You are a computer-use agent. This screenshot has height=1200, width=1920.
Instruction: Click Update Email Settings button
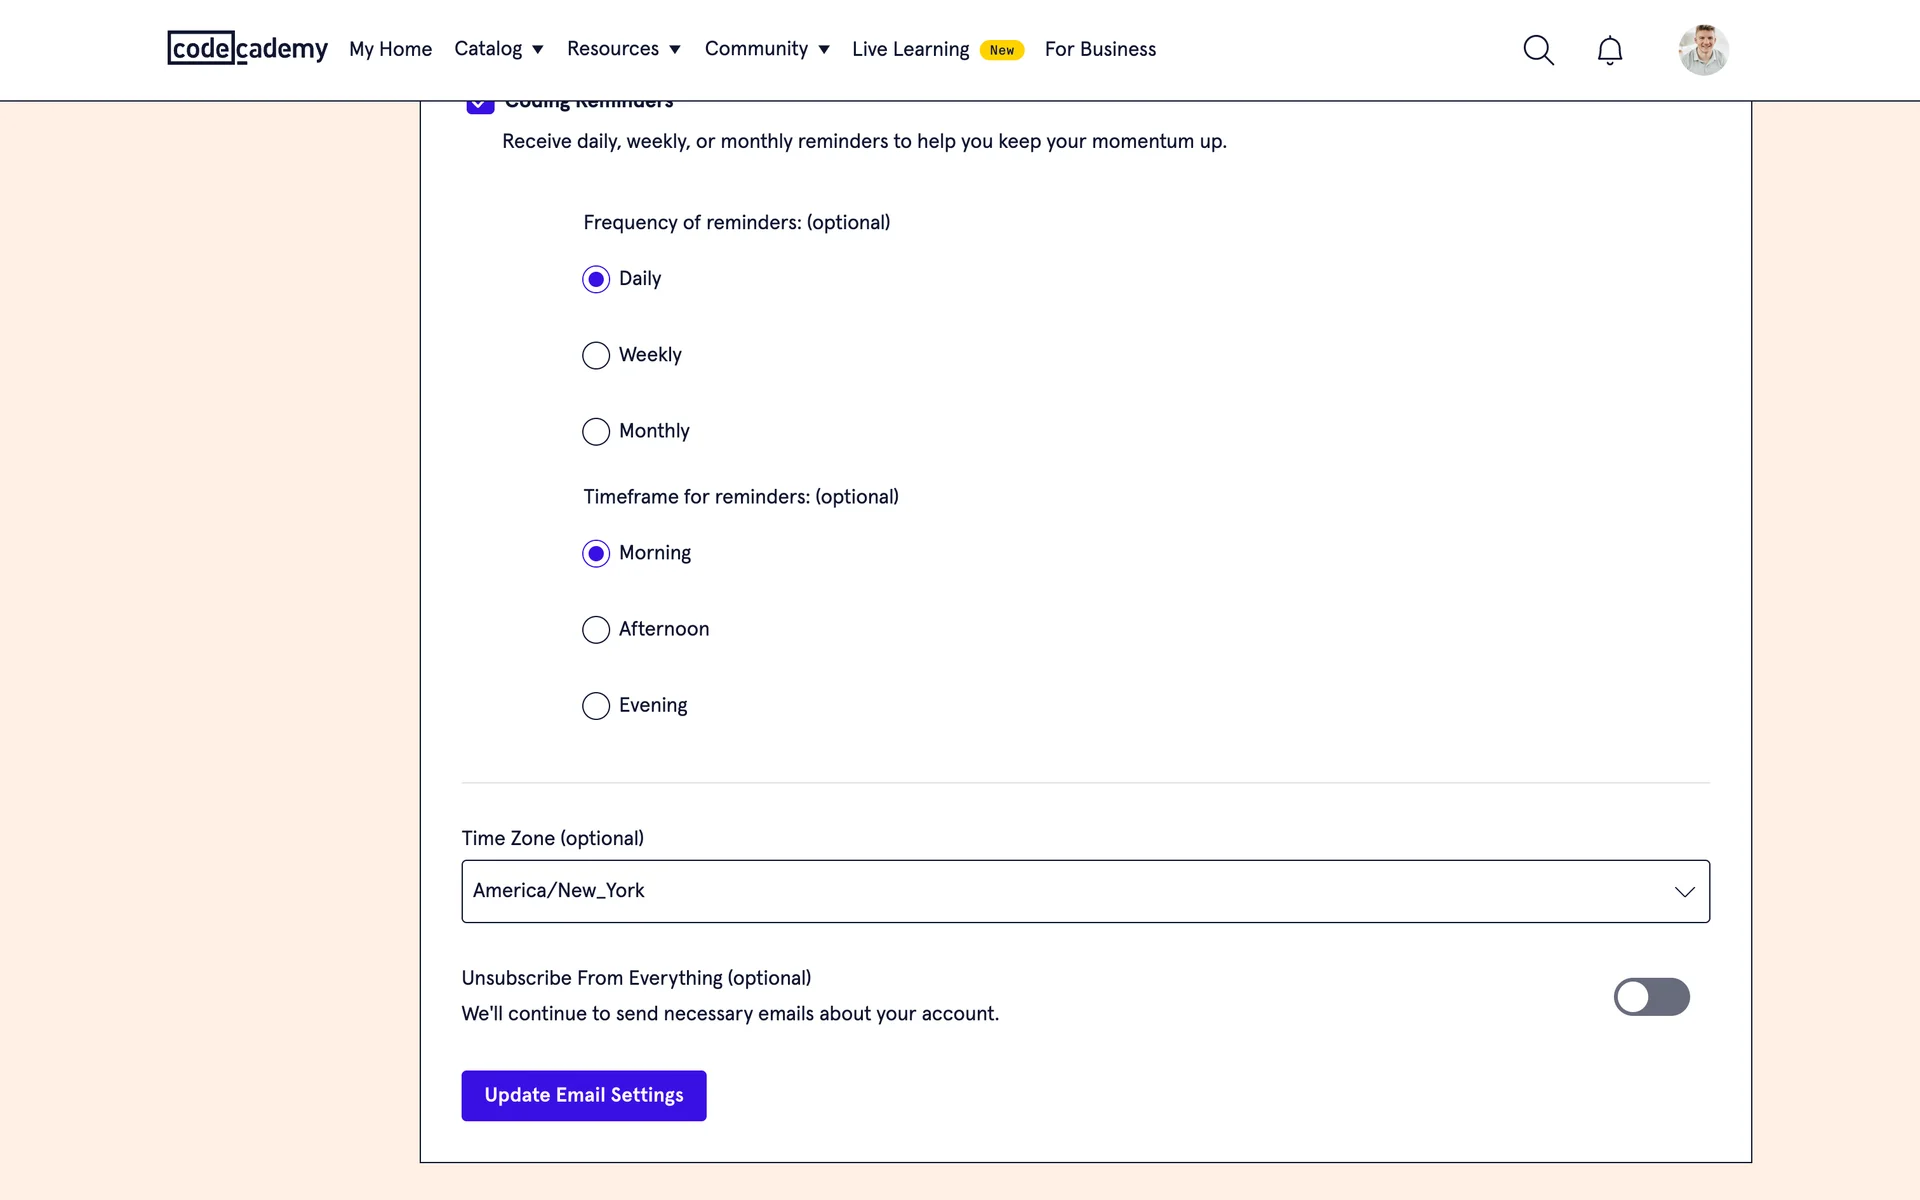(x=583, y=1095)
